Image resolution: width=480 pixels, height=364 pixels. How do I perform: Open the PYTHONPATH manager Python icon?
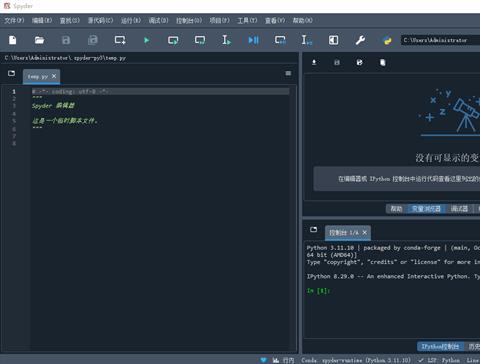click(x=387, y=40)
